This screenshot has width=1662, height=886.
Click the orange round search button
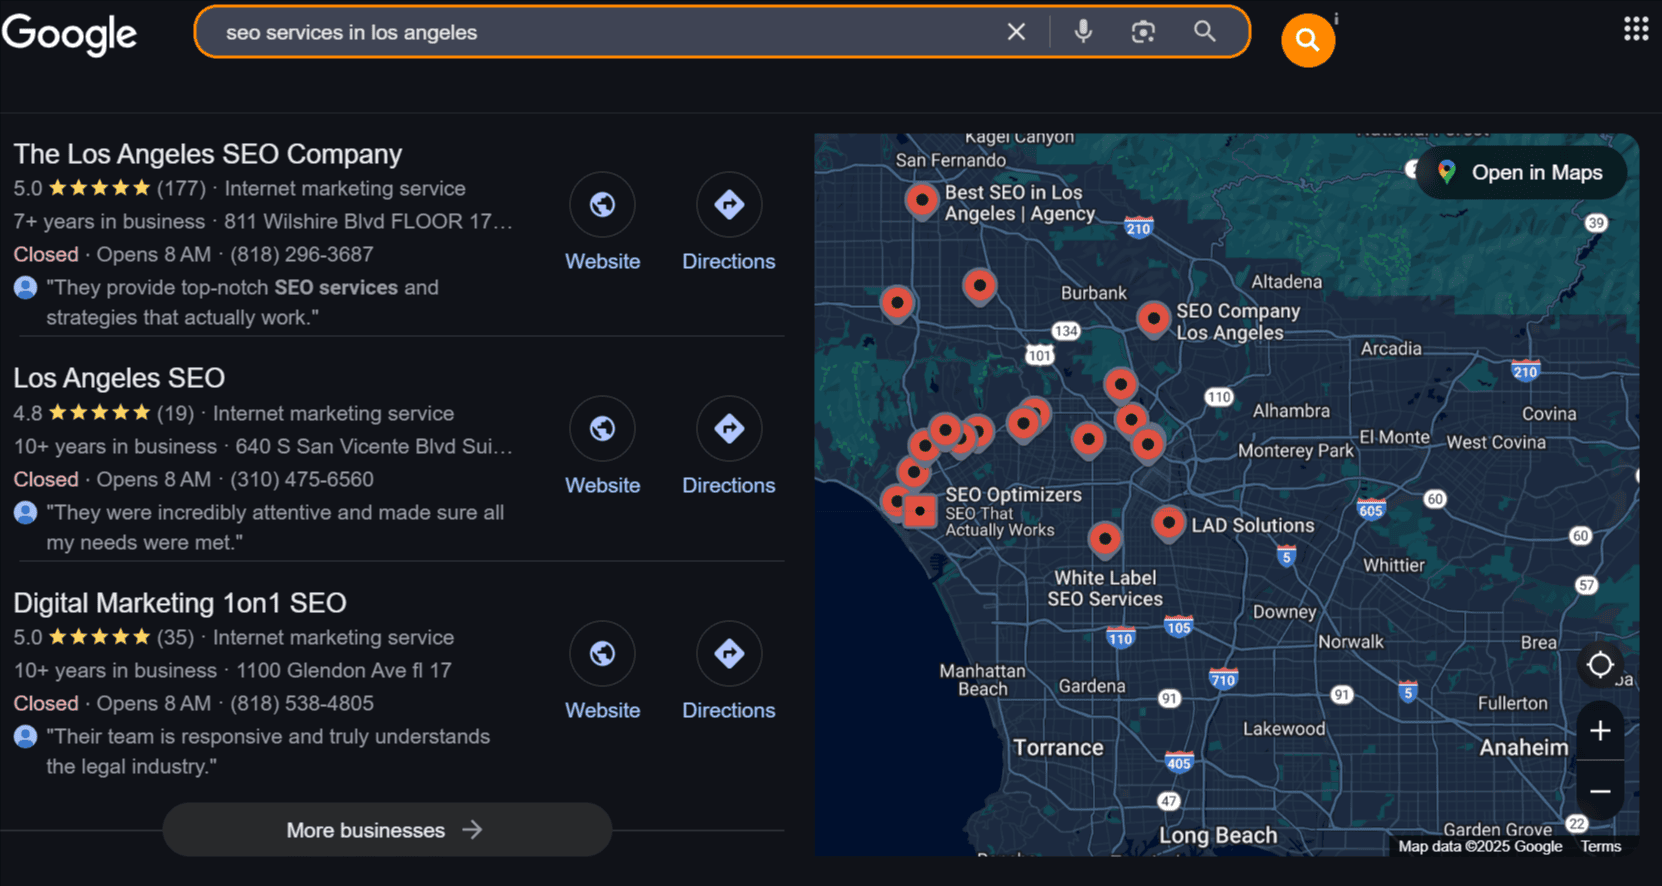click(1308, 40)
